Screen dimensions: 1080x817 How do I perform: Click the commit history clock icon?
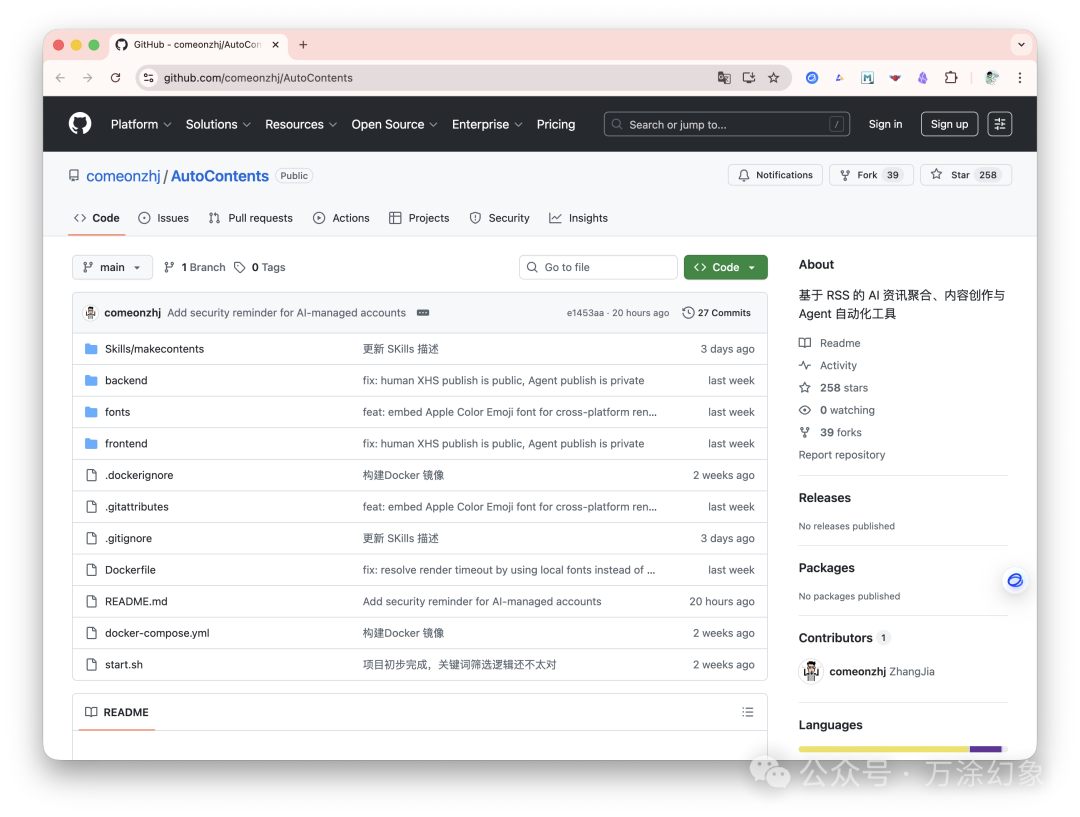(687, 312)
